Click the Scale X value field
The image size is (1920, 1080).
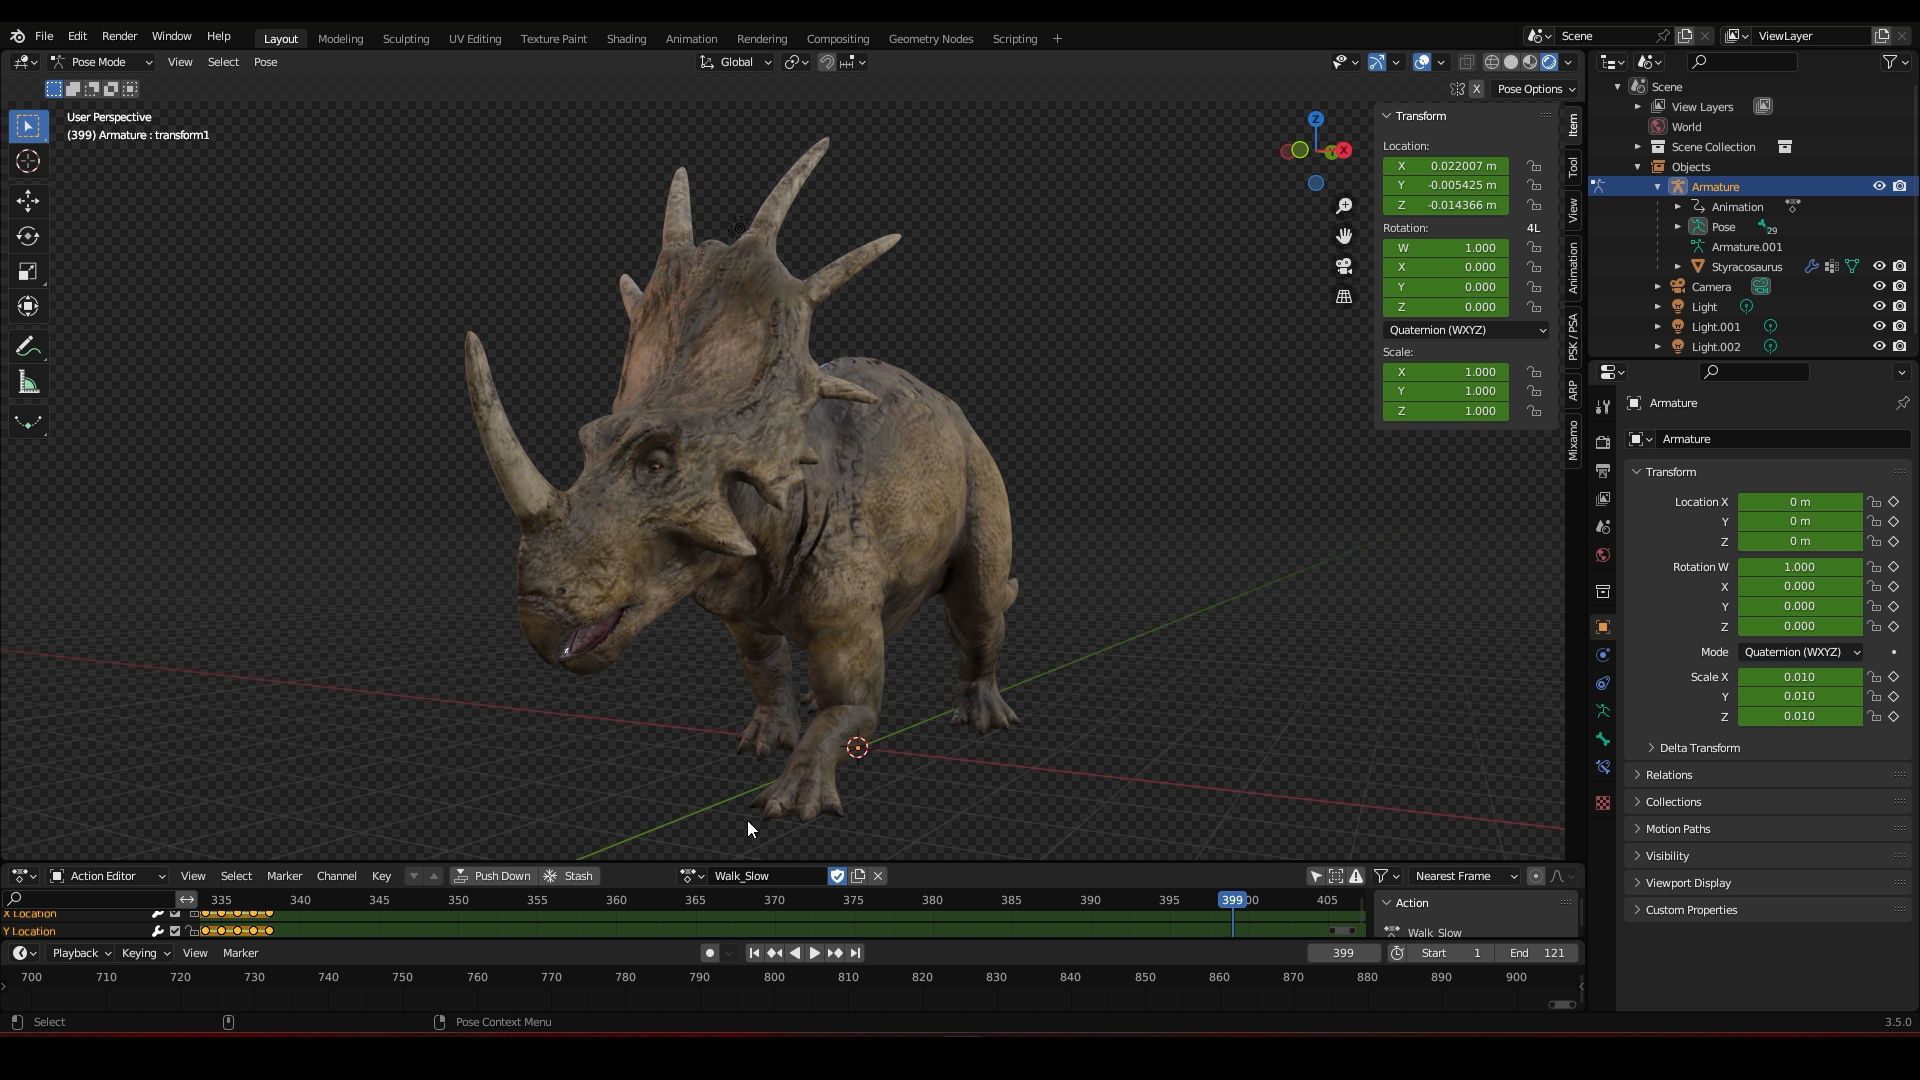click(1799, 677)
